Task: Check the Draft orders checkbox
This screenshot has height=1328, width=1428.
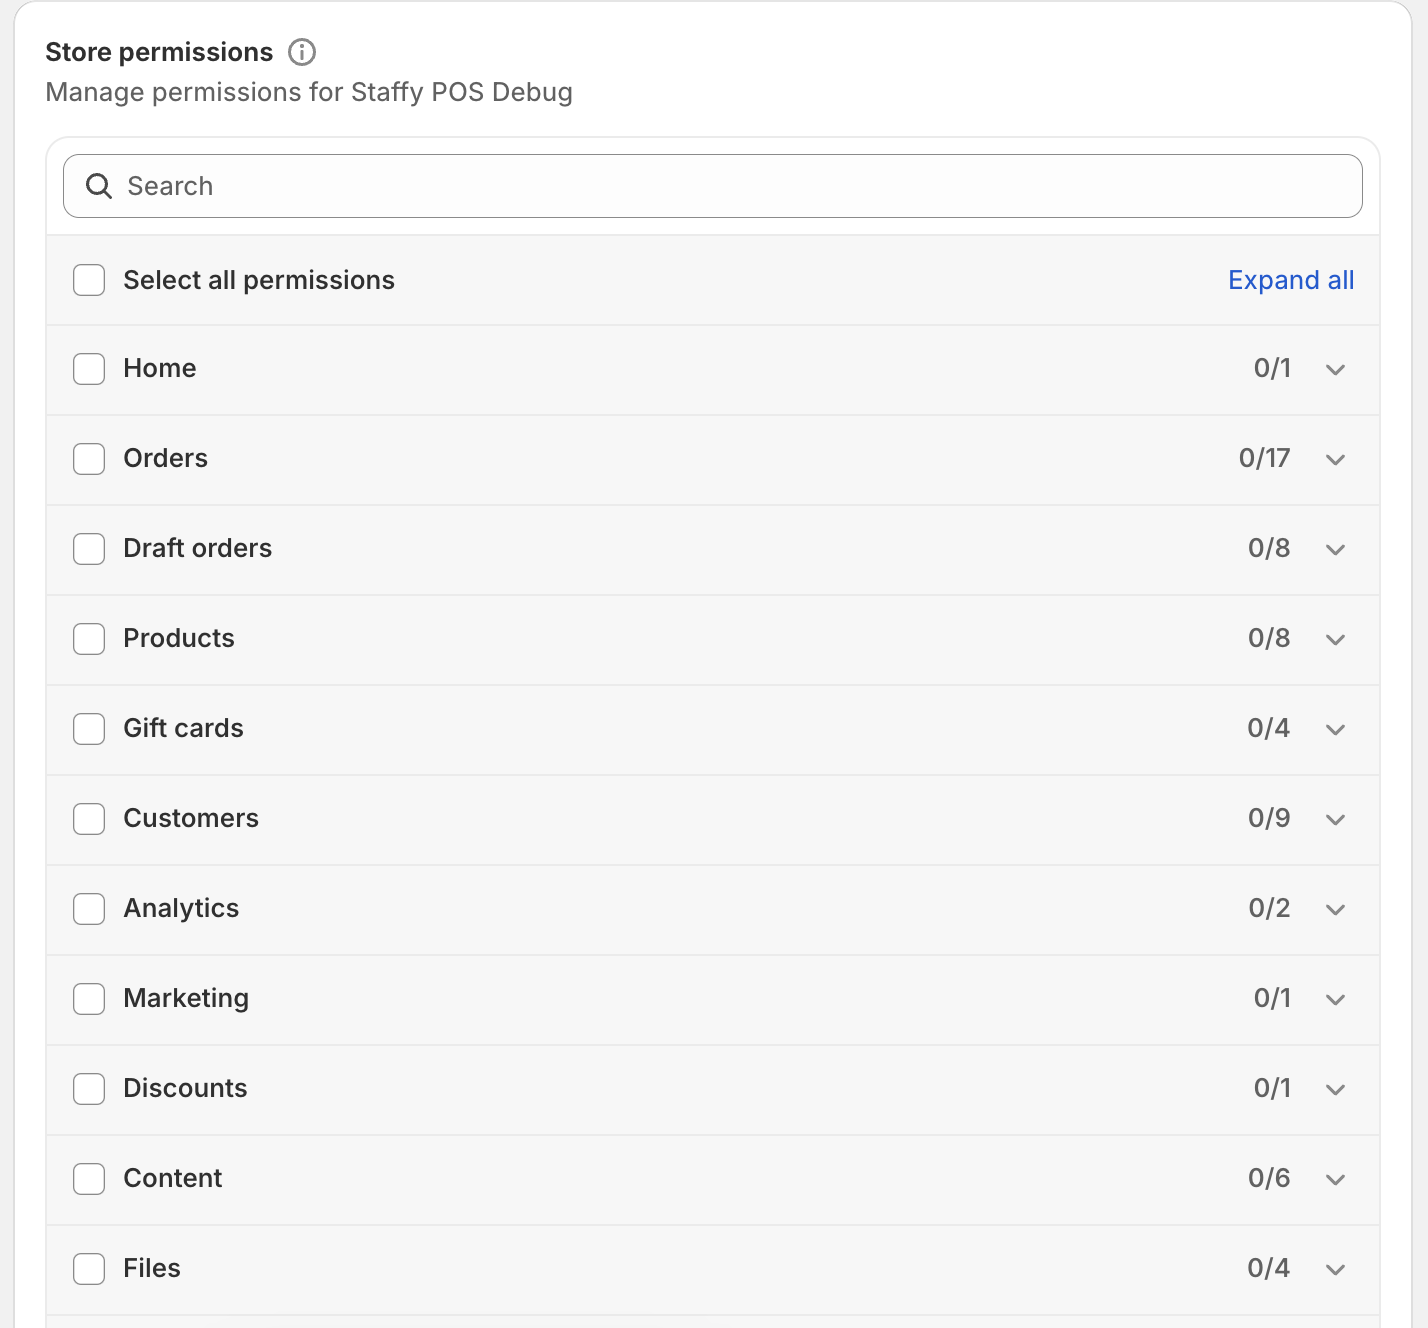Action: (89, 548)
